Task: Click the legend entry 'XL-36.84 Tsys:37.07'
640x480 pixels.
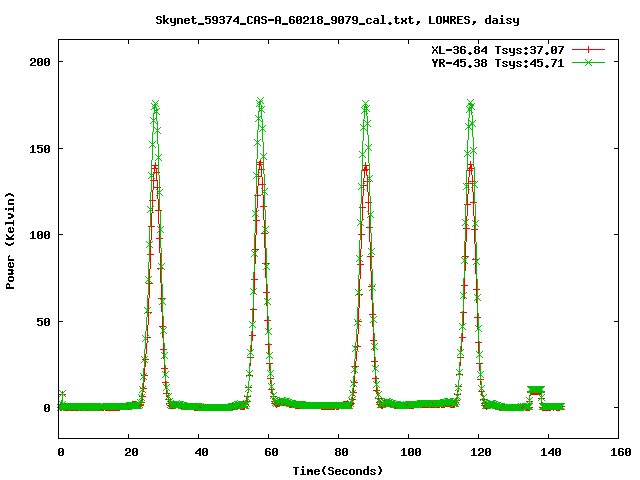Action: point(498,50)
